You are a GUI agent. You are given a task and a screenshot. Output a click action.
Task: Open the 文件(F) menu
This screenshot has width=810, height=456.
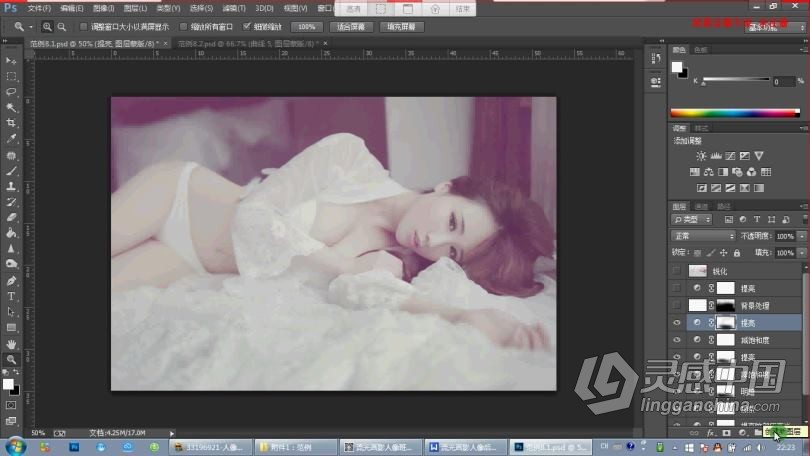tap(39, 8)
